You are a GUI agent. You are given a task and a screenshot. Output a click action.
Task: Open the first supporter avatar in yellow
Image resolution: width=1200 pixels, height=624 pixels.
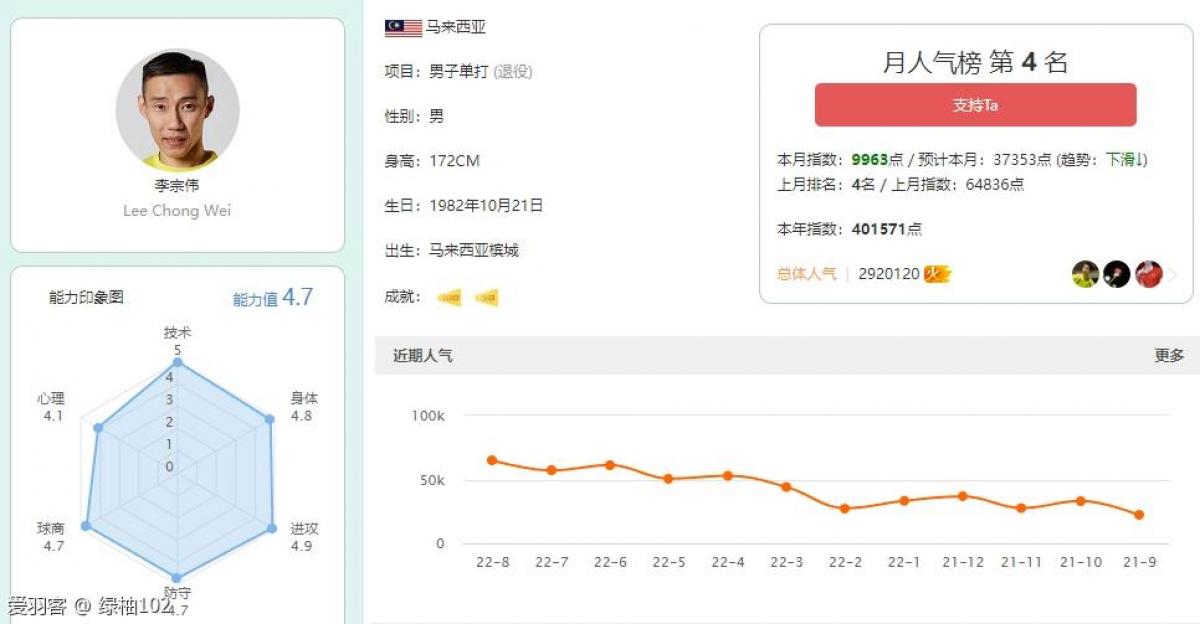click(x=1085, y=274)
